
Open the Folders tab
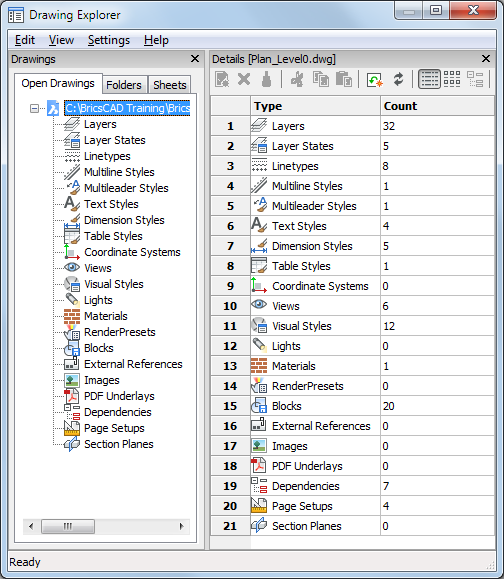click(x=124, y=85)
